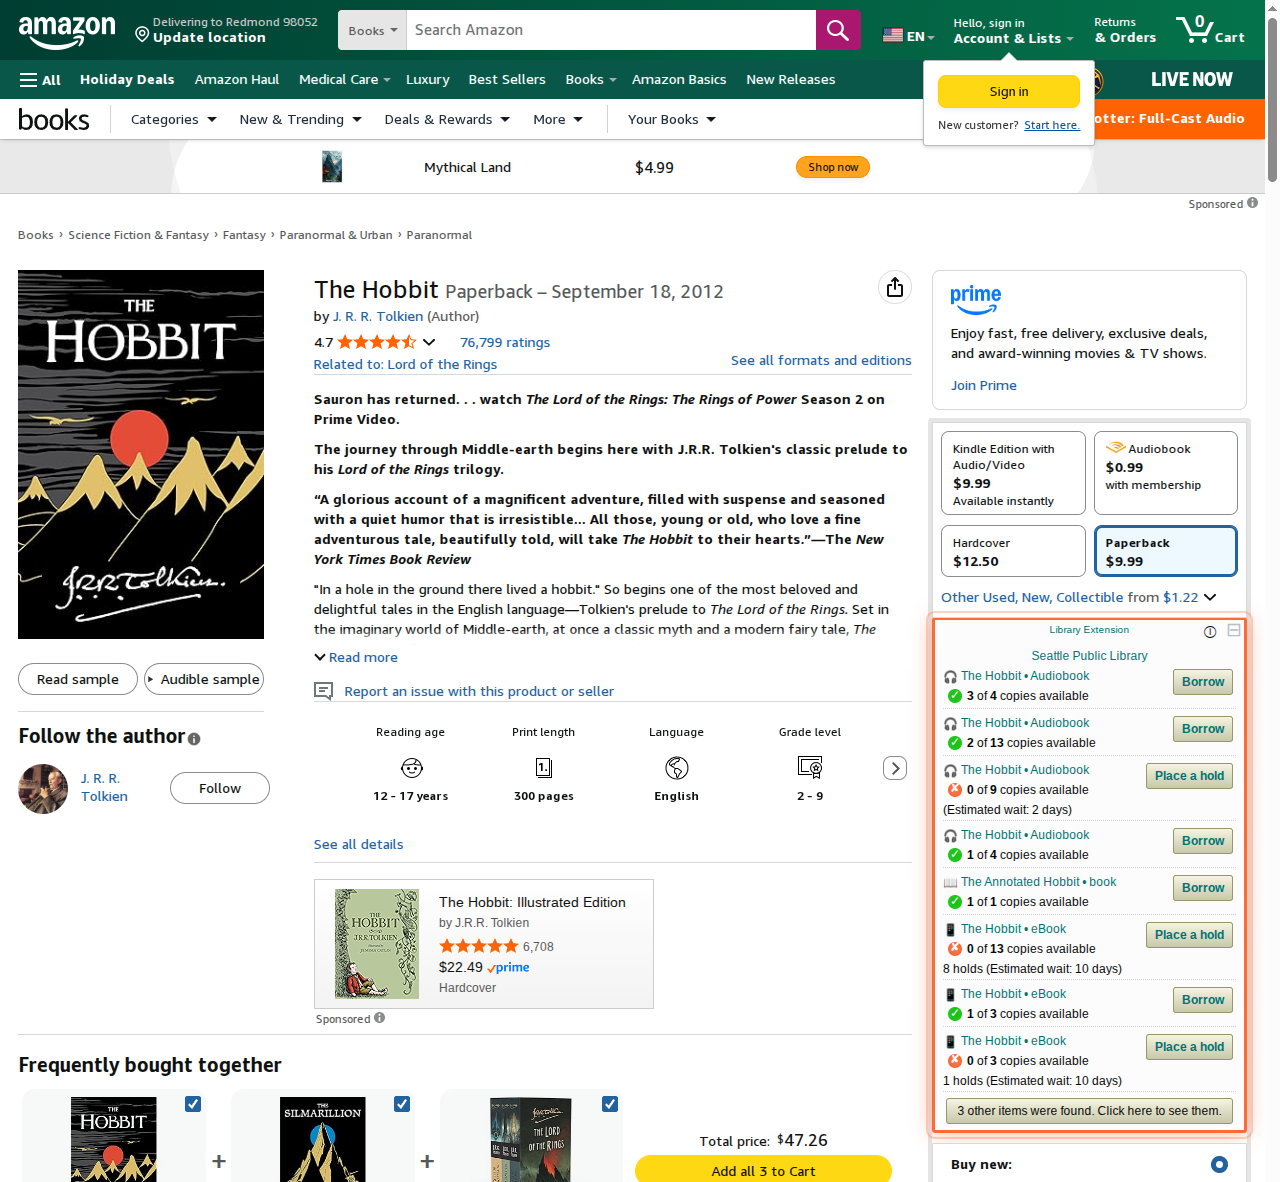Image resolution: width=1280 pixels, height=1182 pixels.
Task: Click the Language globe icon
Action: tap(677, 768)
